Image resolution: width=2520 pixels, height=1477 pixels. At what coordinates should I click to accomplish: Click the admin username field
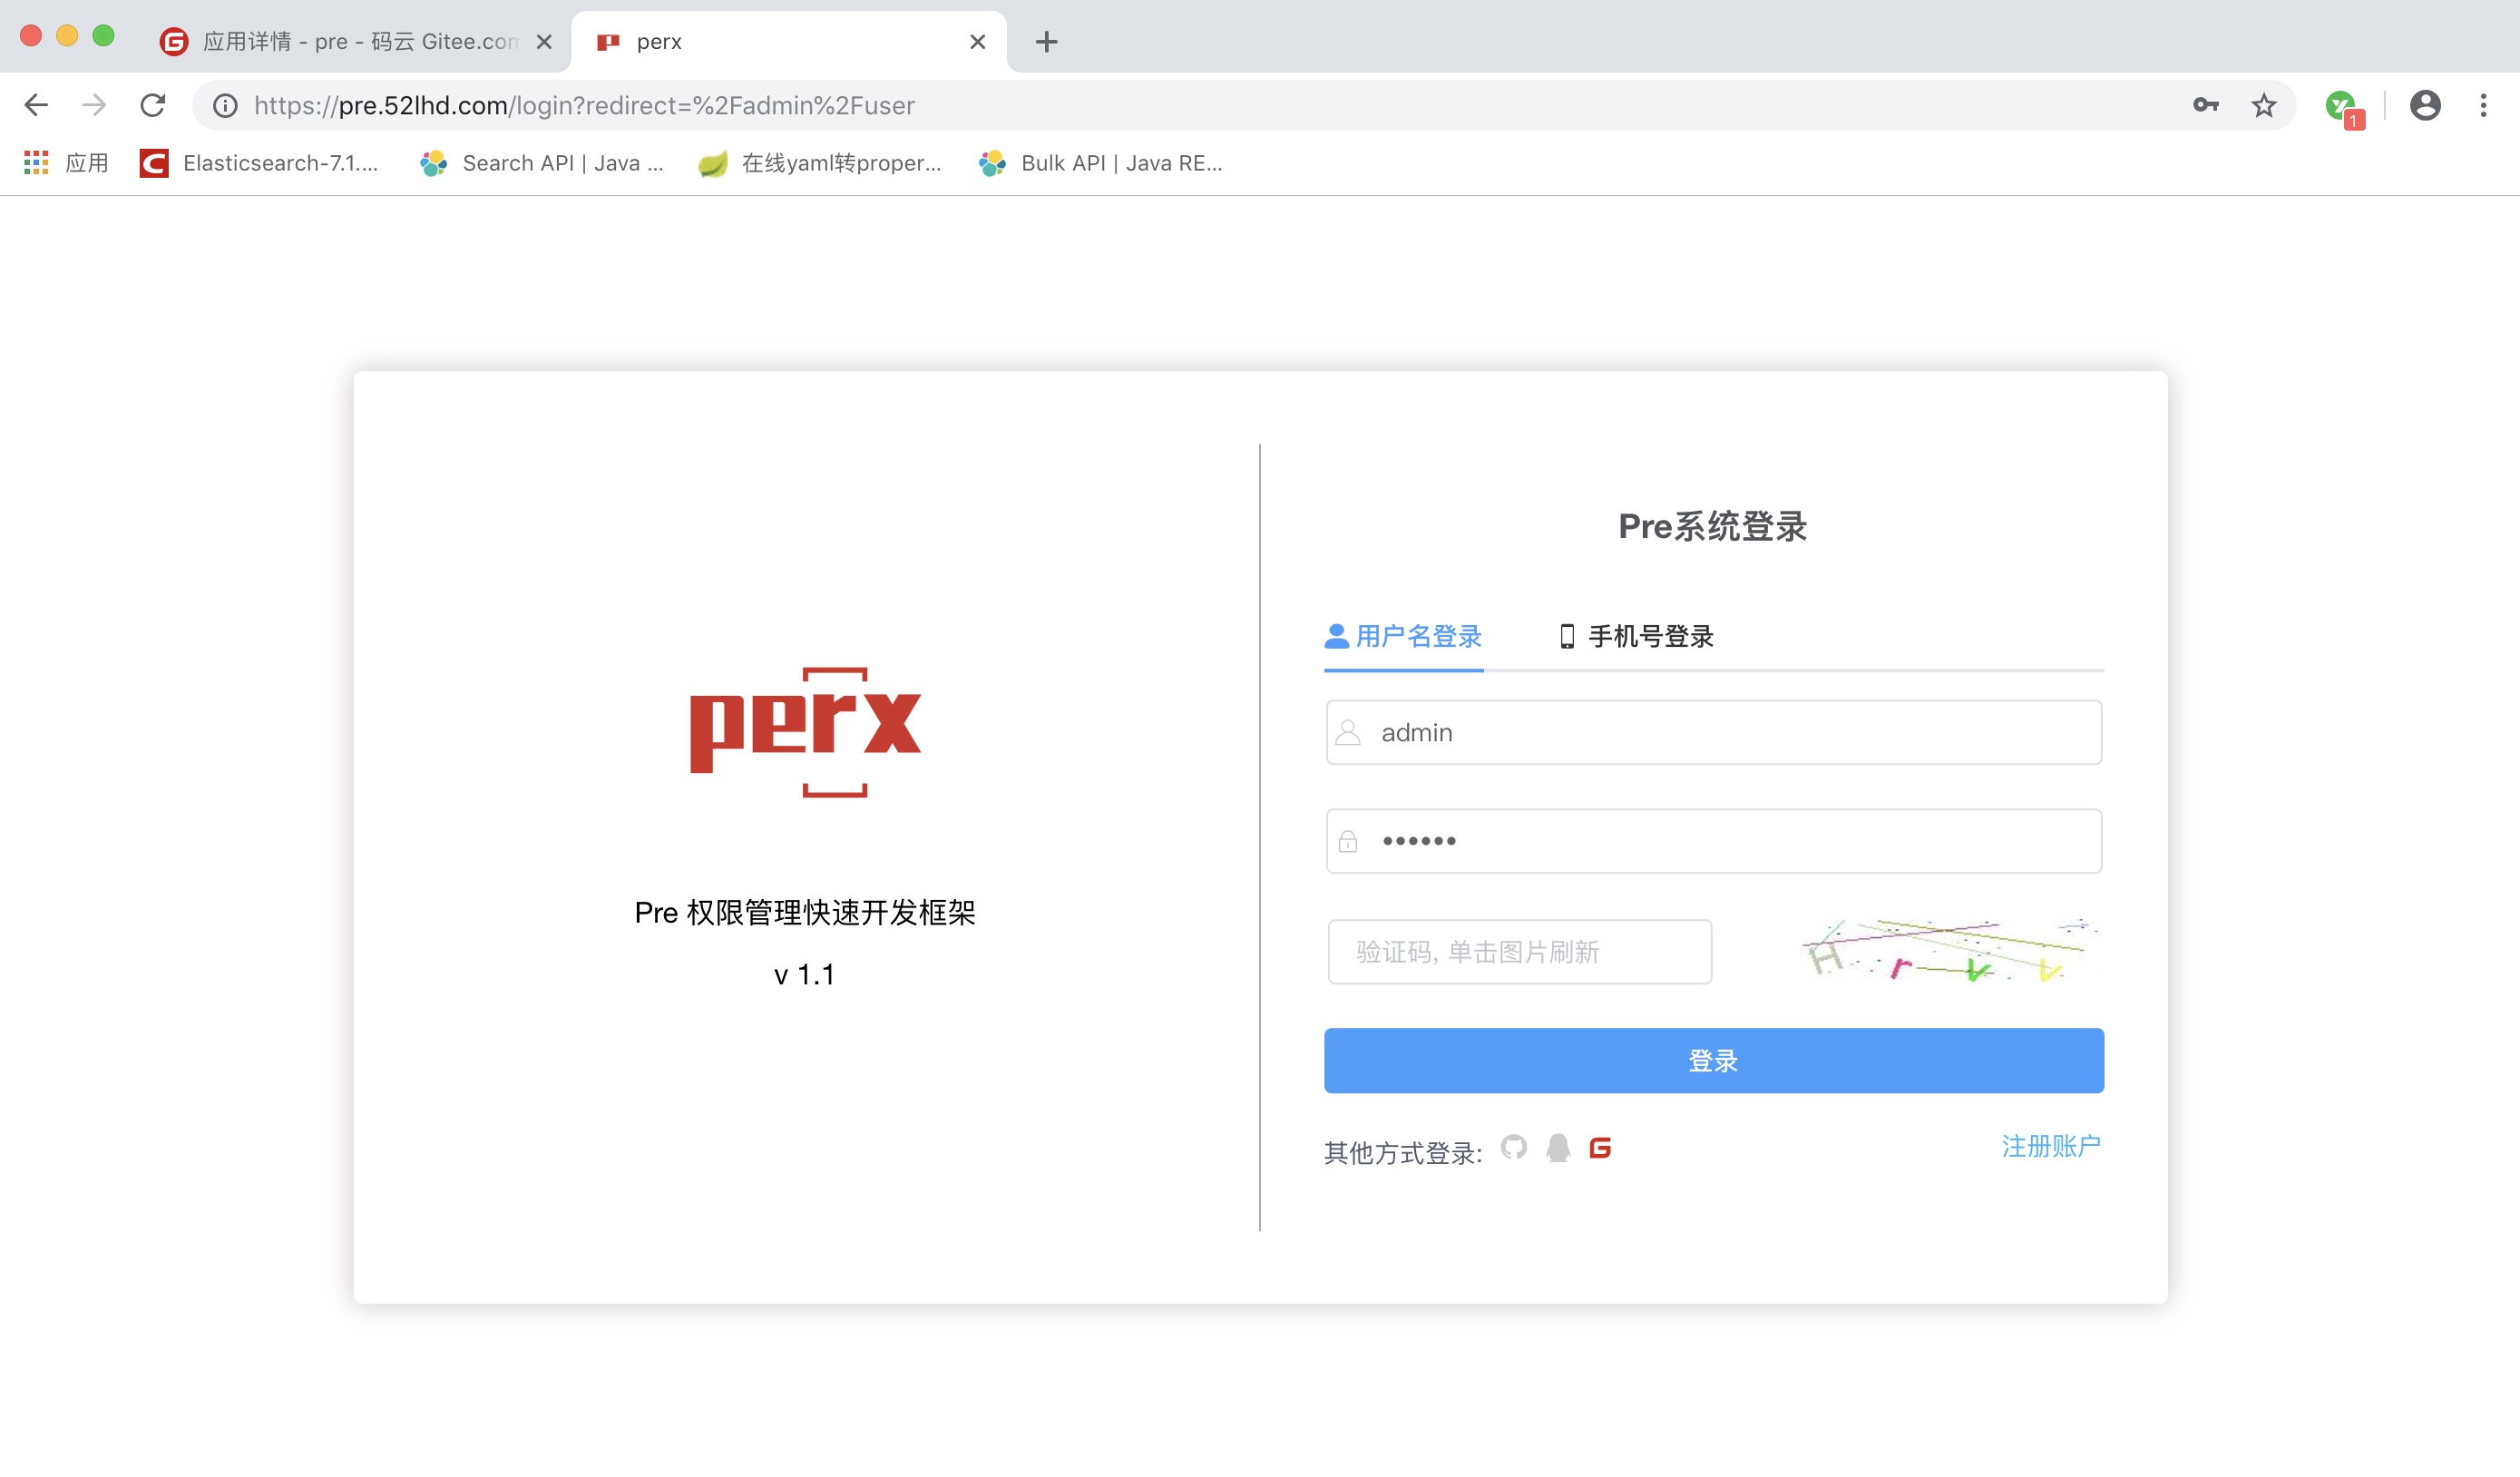point(1713,732)
